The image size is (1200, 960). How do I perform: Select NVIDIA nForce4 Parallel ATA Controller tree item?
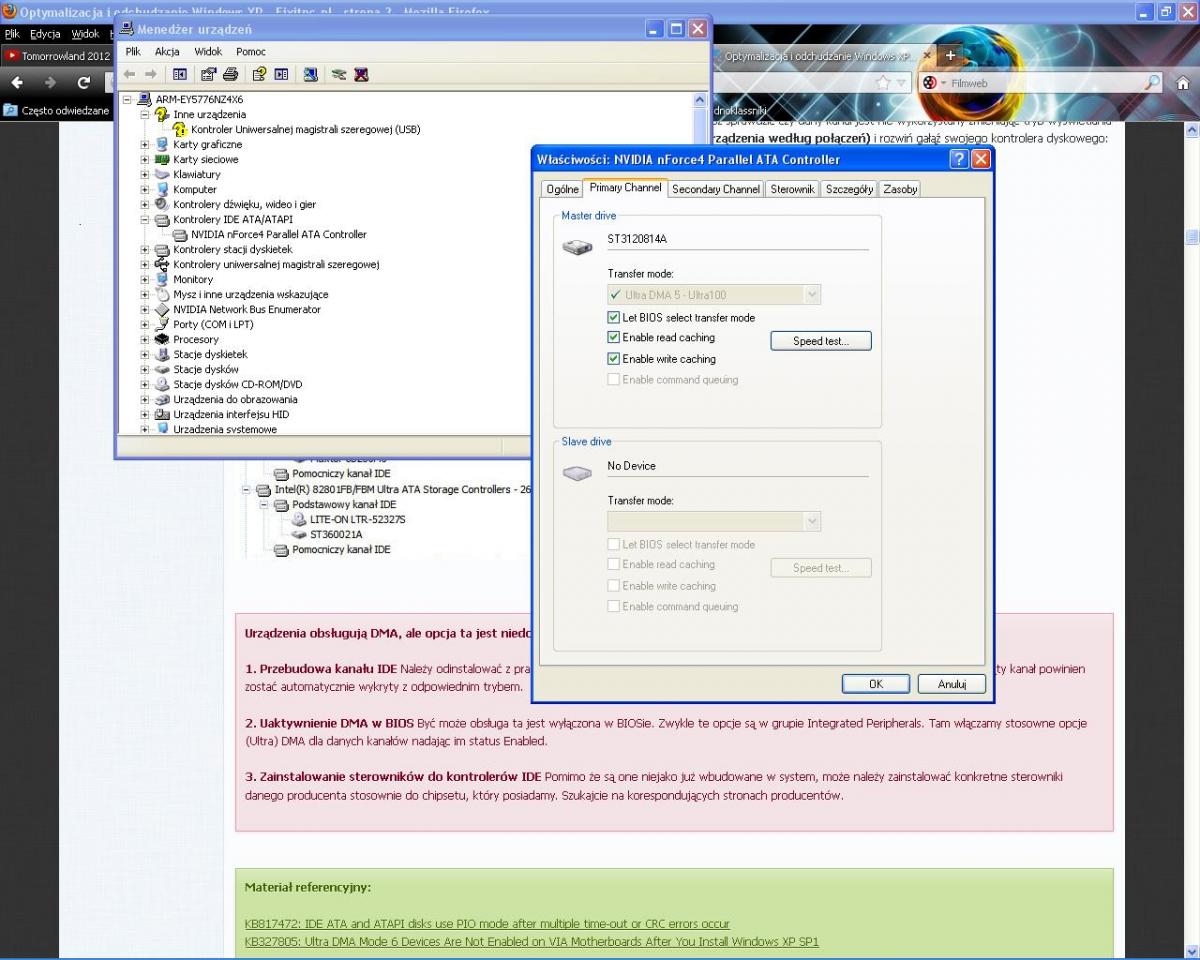click(x=279, y=234)
